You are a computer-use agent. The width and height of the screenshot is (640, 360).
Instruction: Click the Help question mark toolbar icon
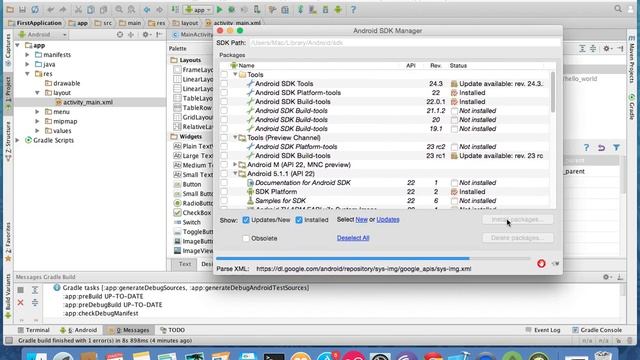click(353, 9)
